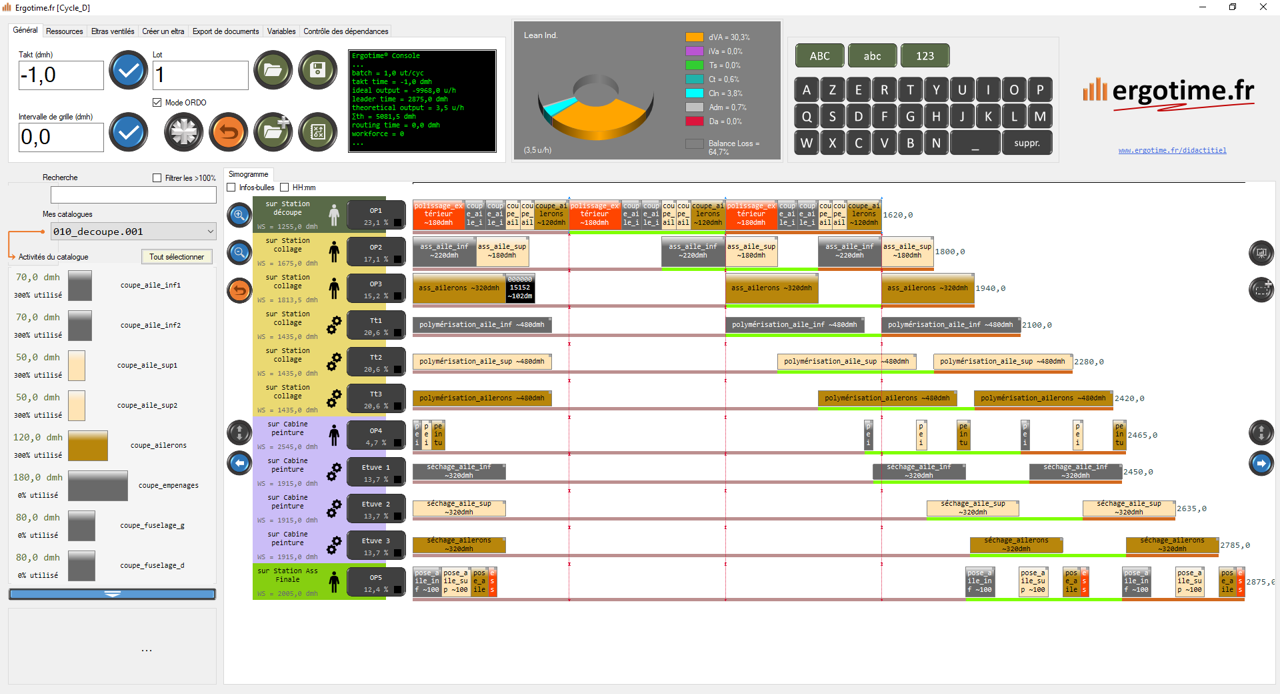The height and width of the screenshot is (694, 1280).
Task: Click the orange dVA legend color swatch
Action: (x=694, y=37)
